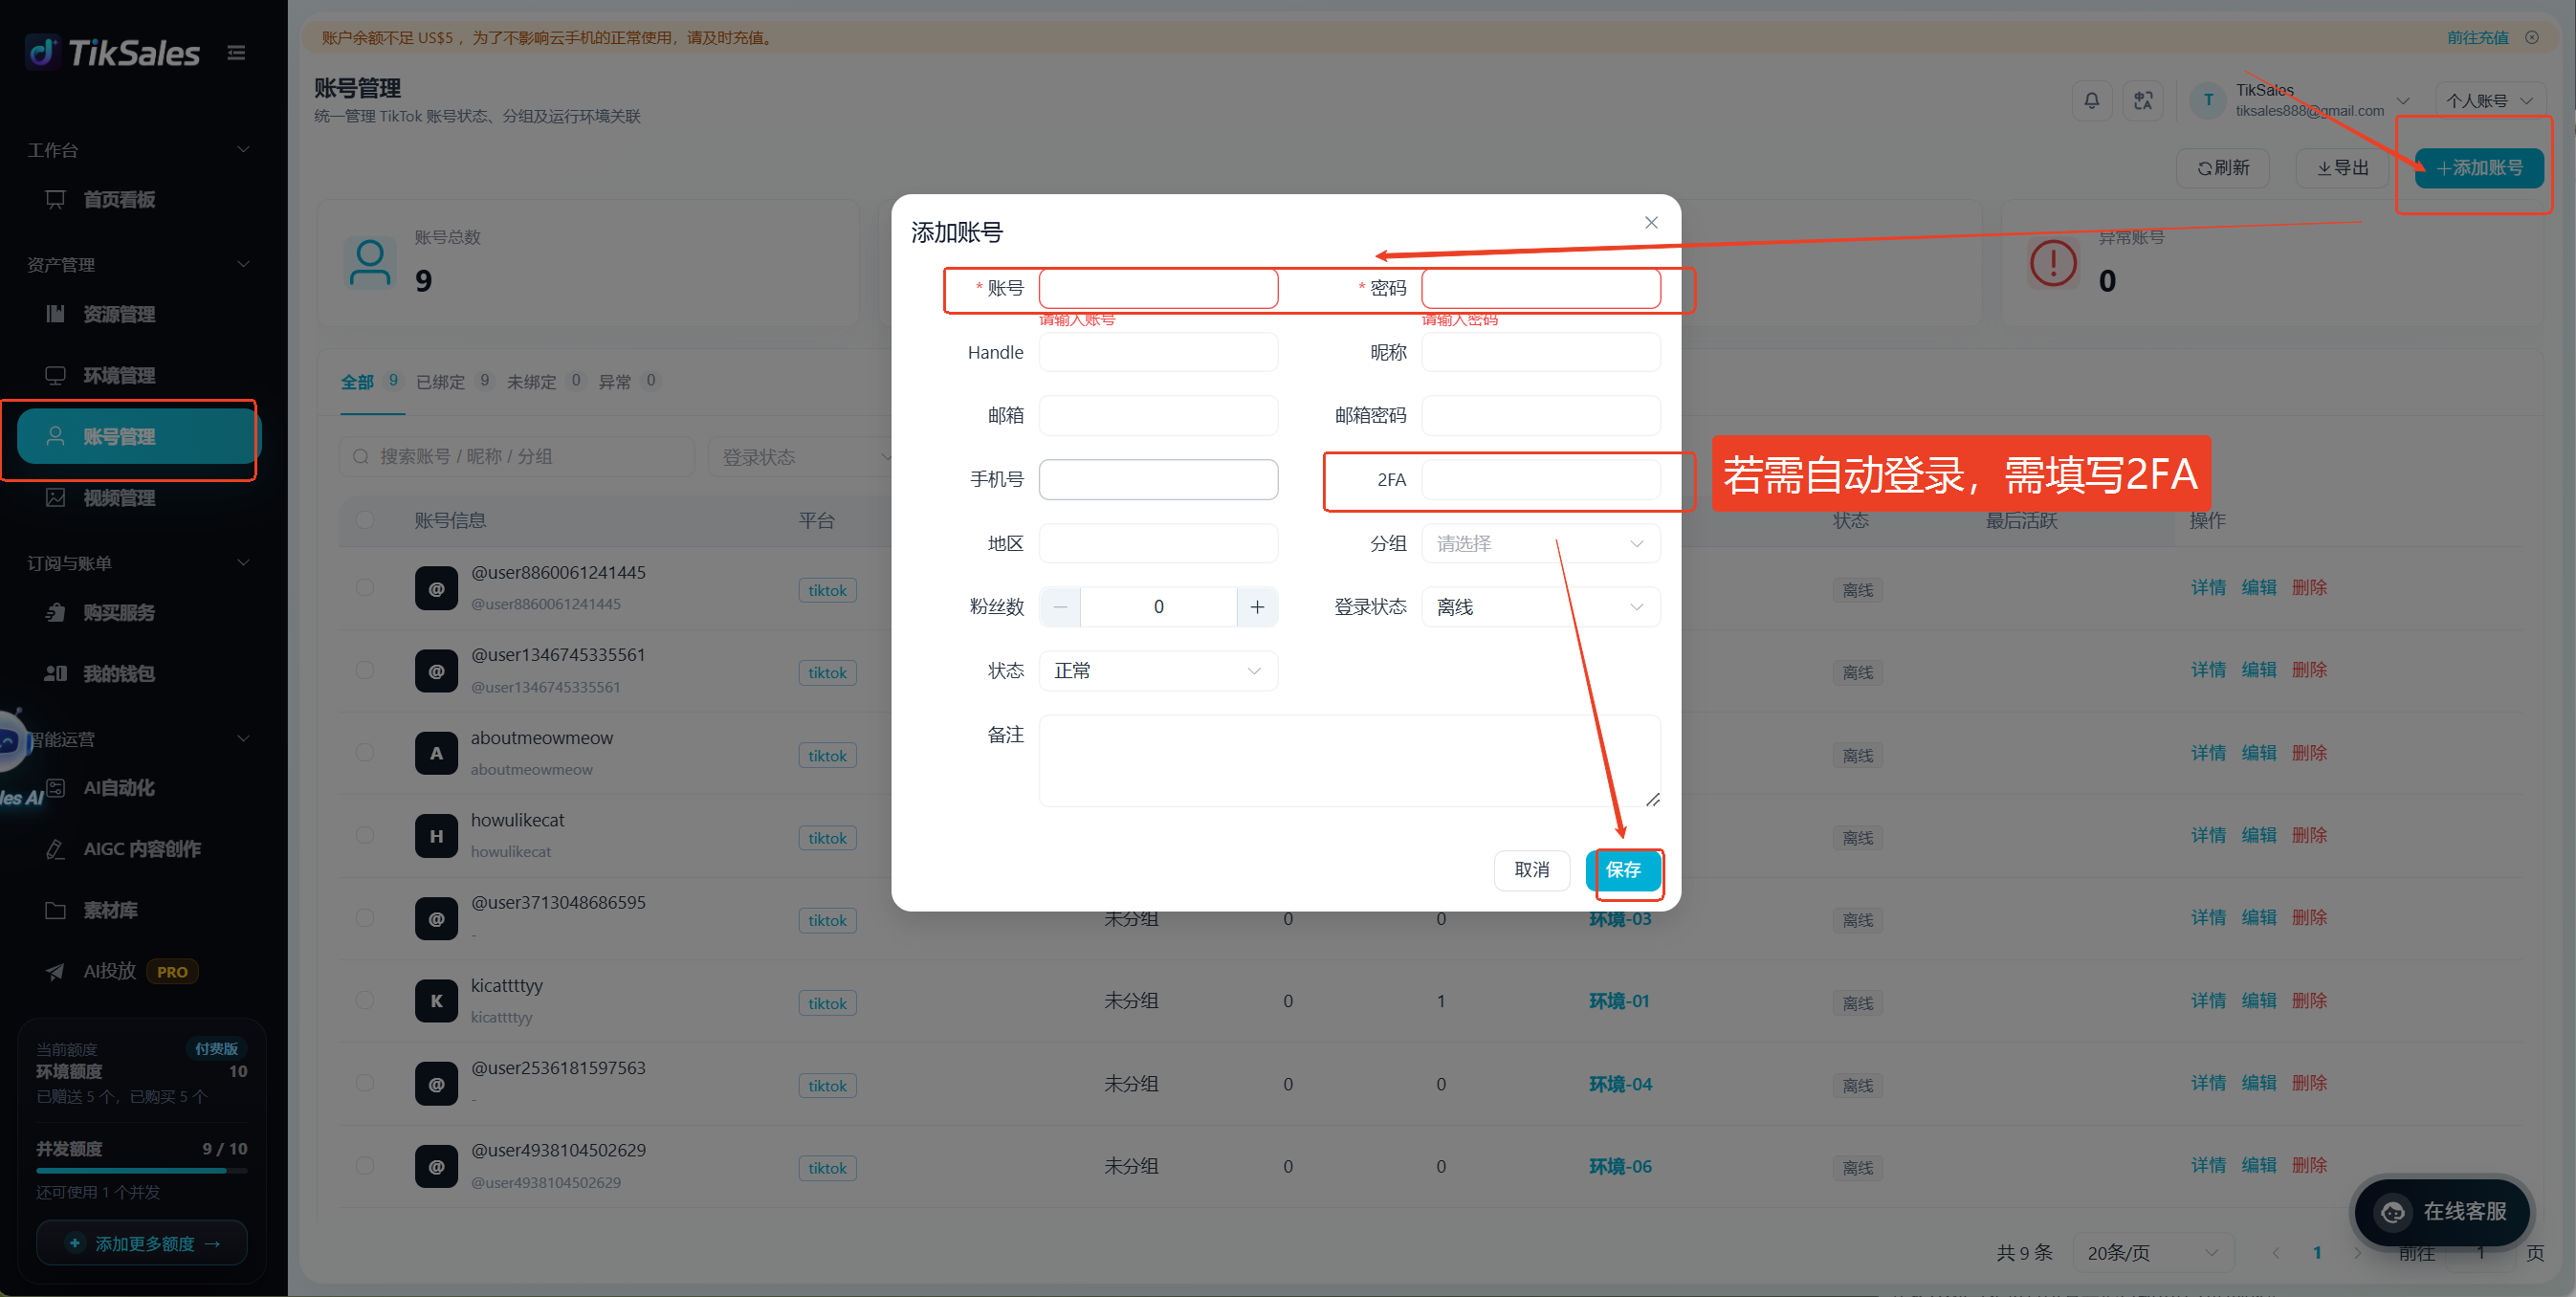Viewport: 2576px width, 1297px height.
Task: Select checkbox for @user1346745335561 row
Action: [365, 670]
